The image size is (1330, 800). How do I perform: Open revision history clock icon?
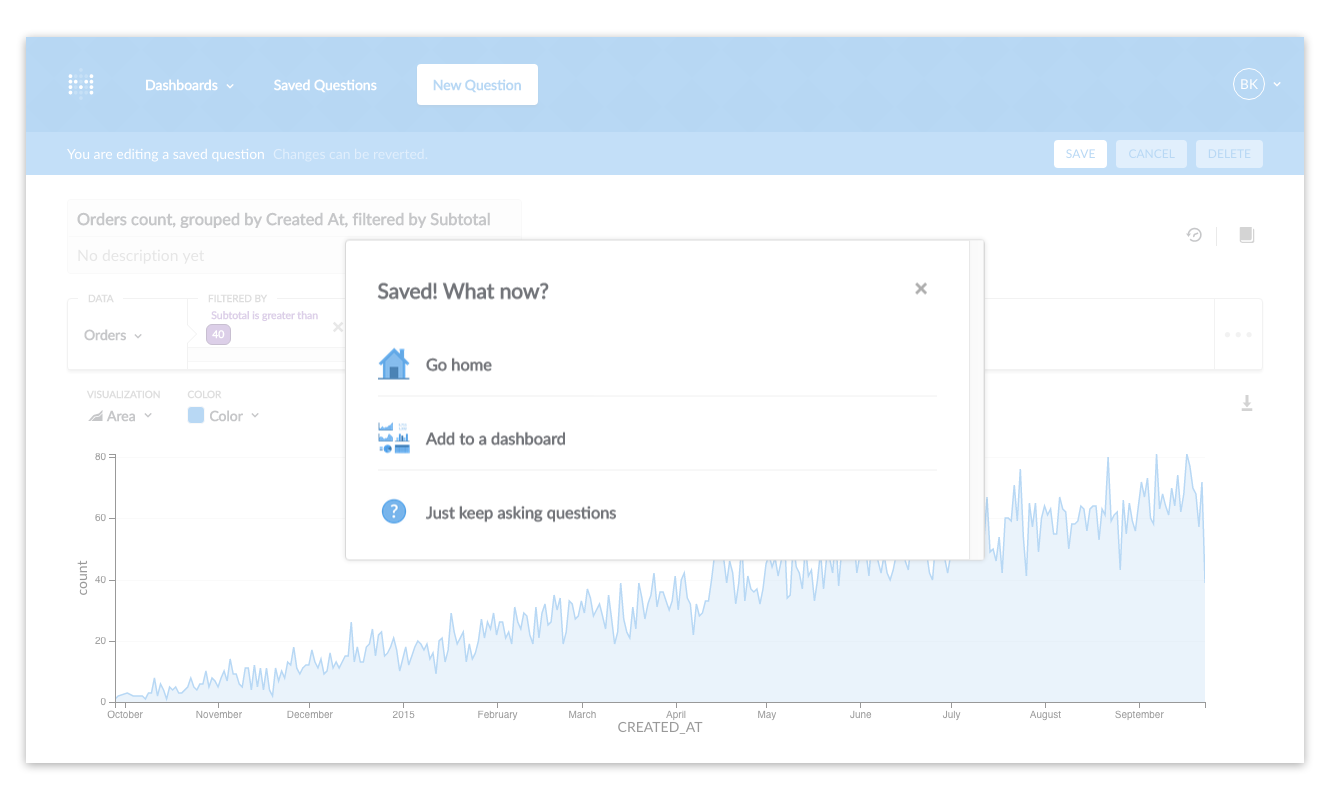1194,235
